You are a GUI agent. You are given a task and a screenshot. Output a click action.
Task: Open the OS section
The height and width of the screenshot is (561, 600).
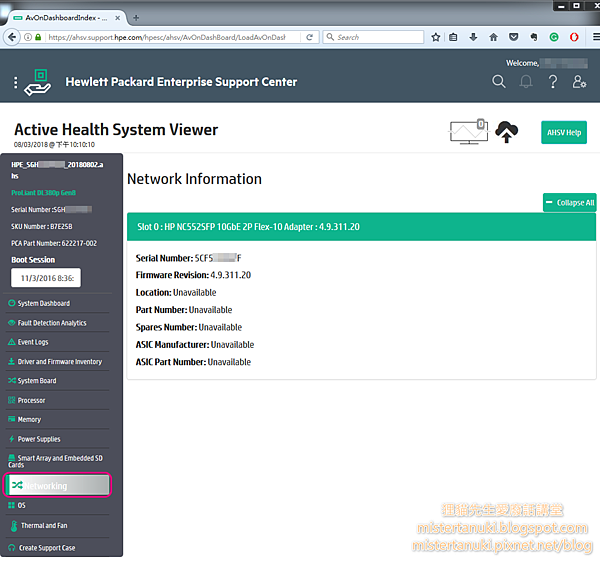pyautogui.click(x=21, y=506)
